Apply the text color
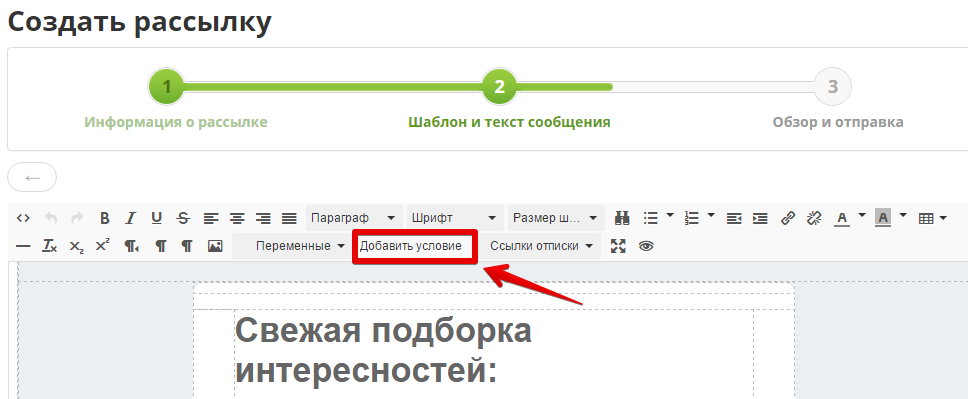Viewport: 968px width, 399px height. 842,218
